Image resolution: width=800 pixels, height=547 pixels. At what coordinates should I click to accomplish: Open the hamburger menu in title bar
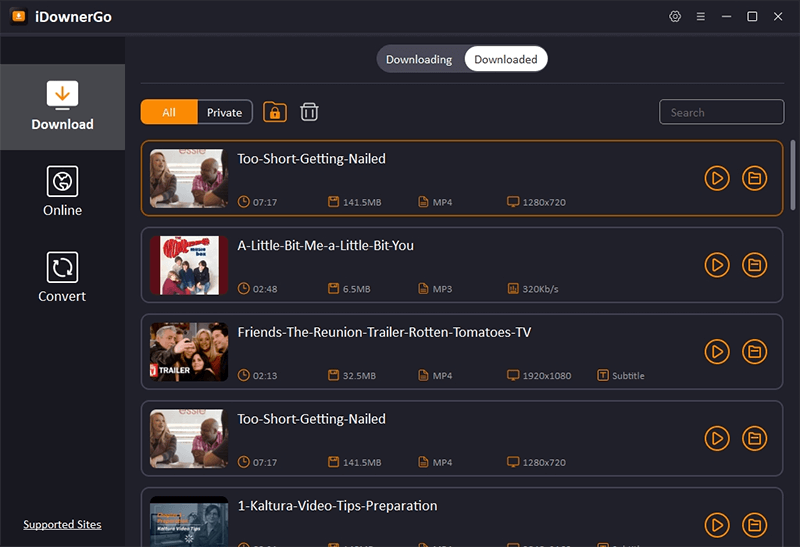point(701,17)
